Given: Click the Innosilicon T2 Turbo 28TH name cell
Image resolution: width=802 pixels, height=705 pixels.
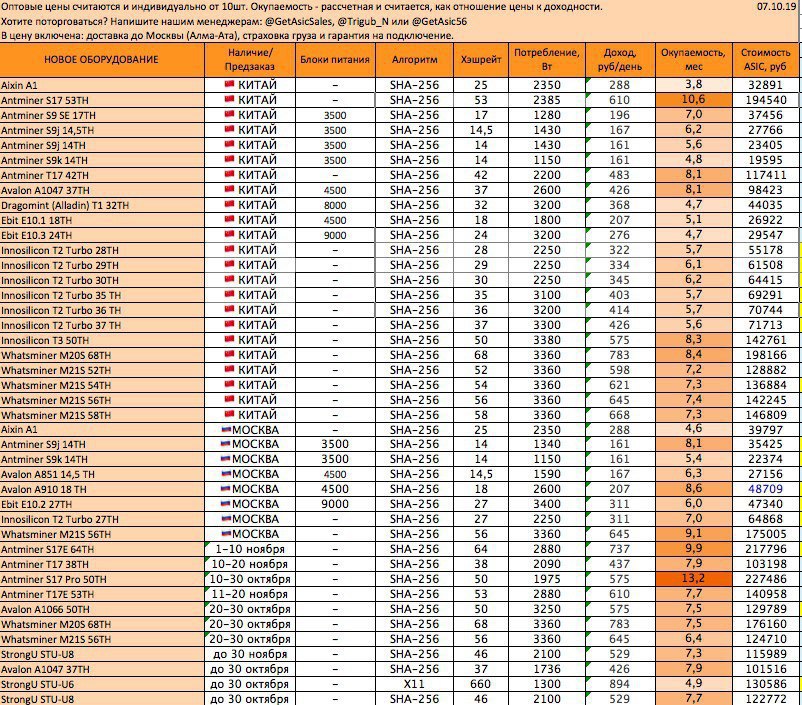Looking at the screenshot, I should pos(102,250).
